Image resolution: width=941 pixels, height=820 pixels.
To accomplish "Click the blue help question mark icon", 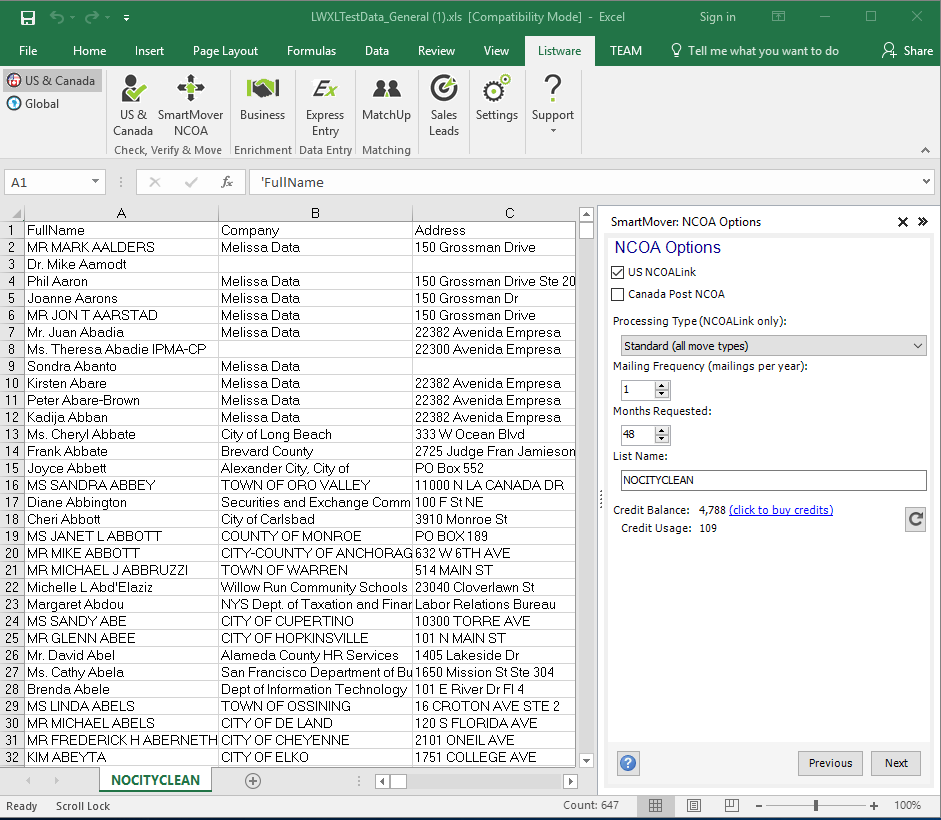I will 628,763.
